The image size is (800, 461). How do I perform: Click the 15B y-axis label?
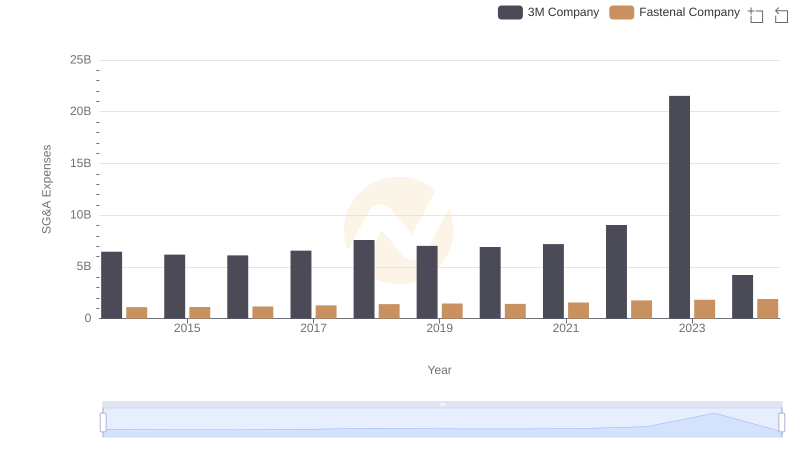tap(81, 163)
